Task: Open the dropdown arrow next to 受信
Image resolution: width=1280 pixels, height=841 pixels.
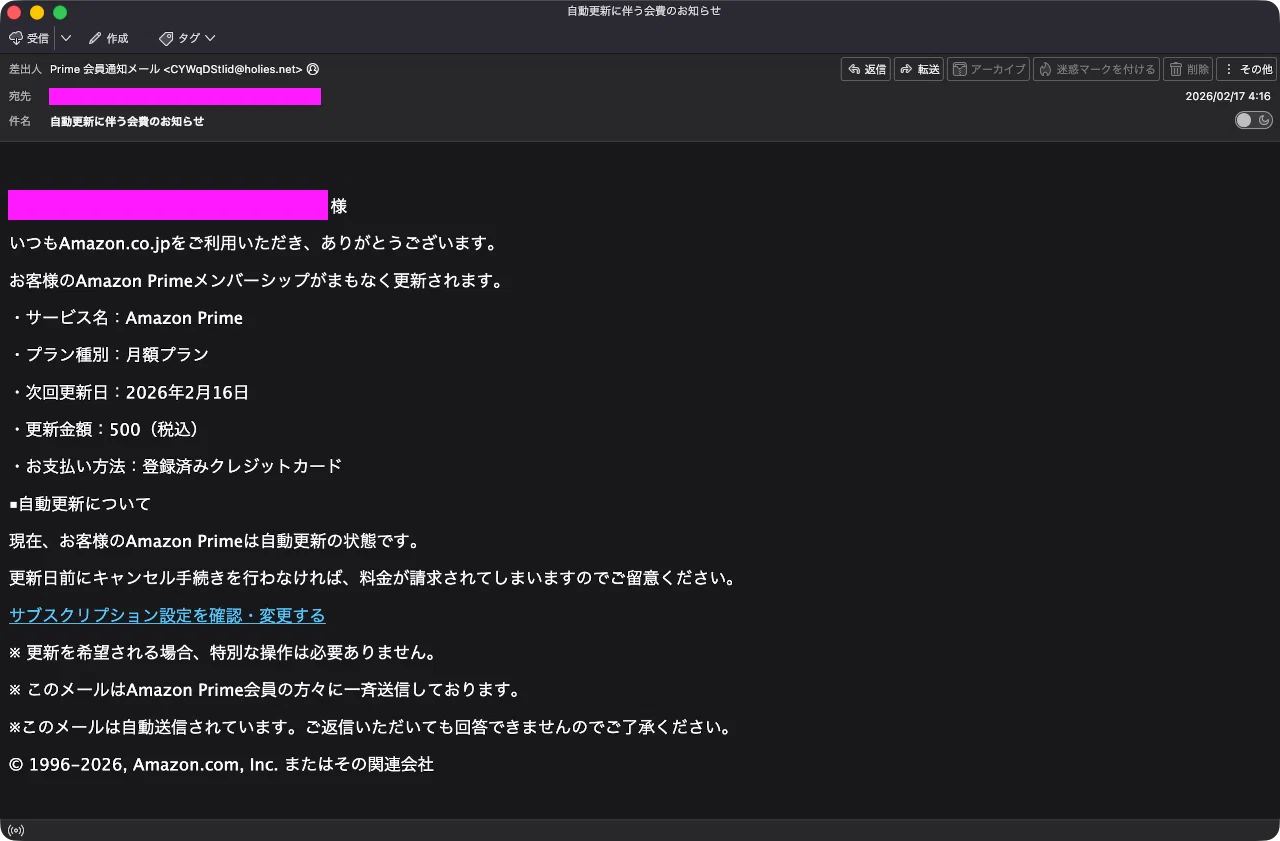Action: tap(66, 38)
